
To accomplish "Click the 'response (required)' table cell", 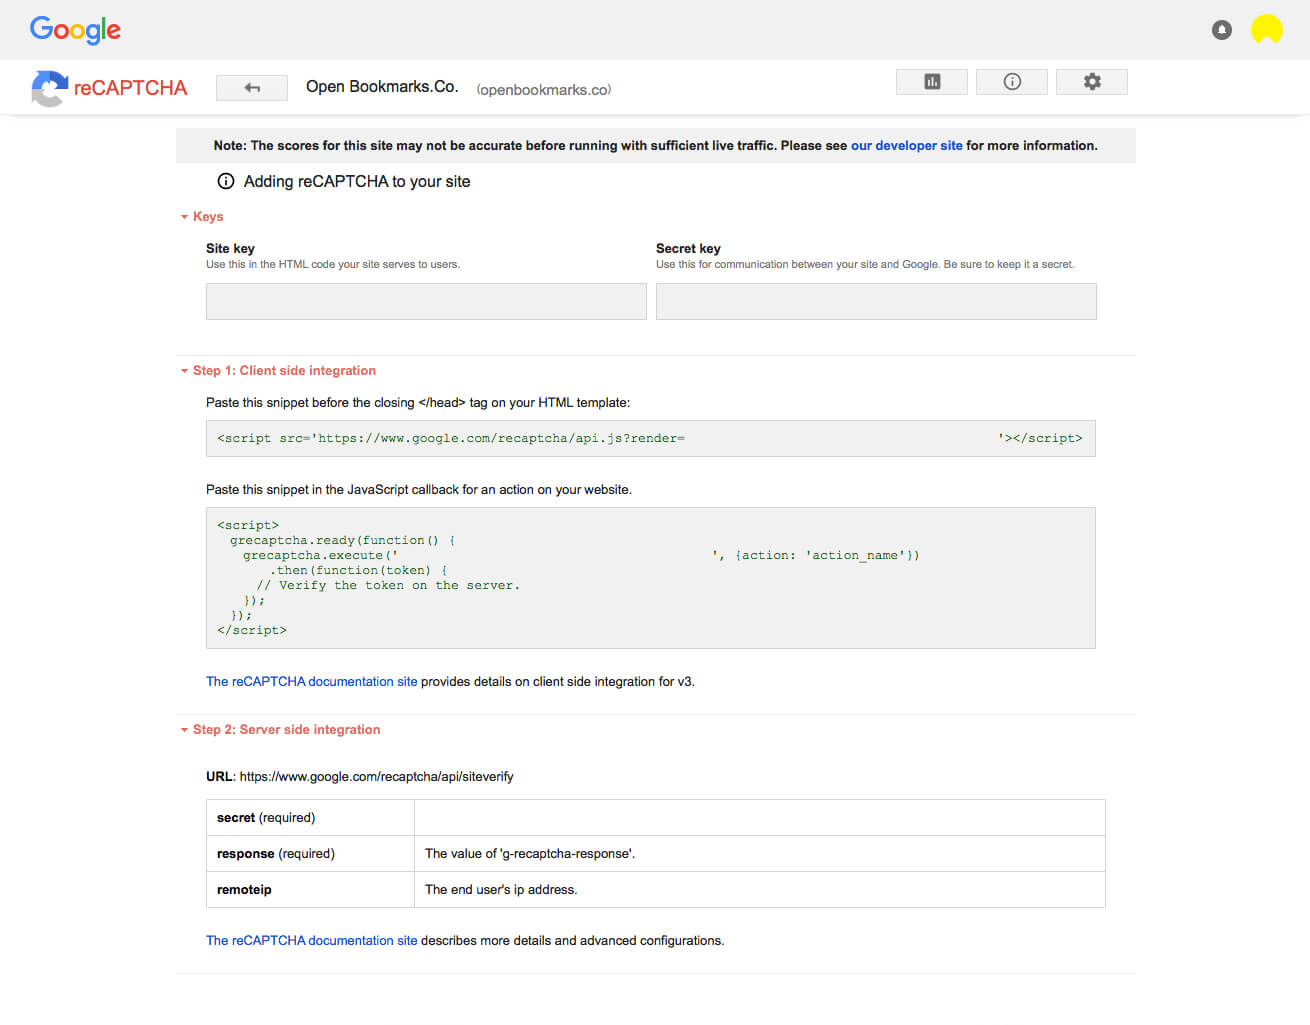I will tap(310, 853).
